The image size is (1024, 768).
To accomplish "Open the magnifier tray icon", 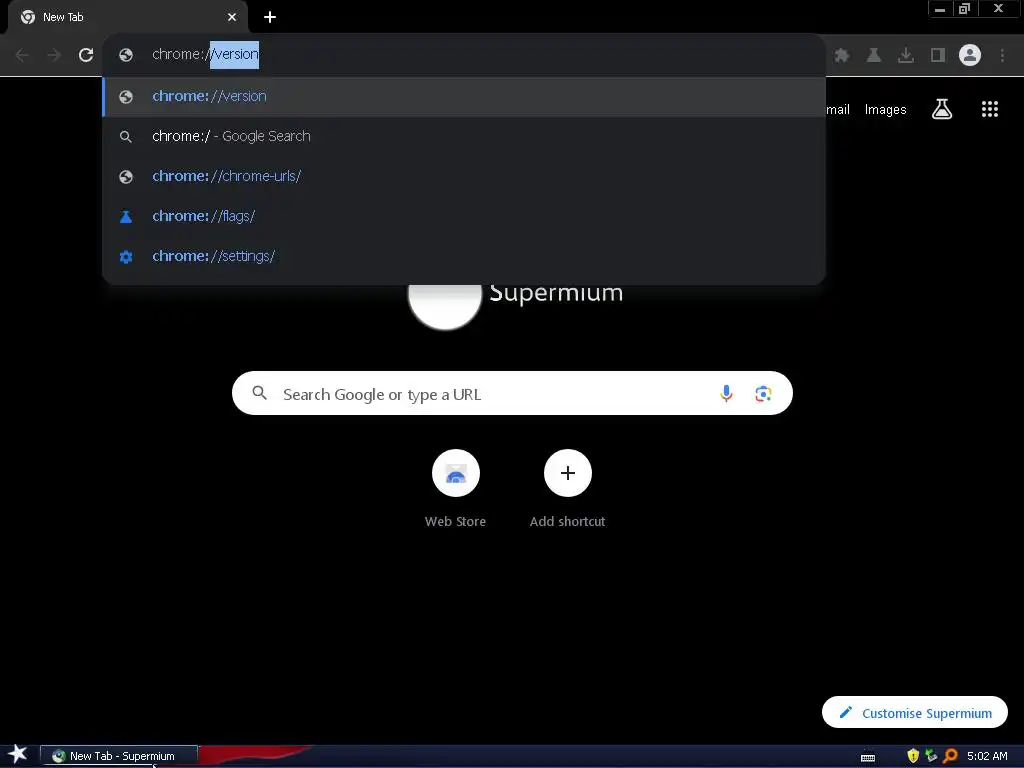I will 950,756.
